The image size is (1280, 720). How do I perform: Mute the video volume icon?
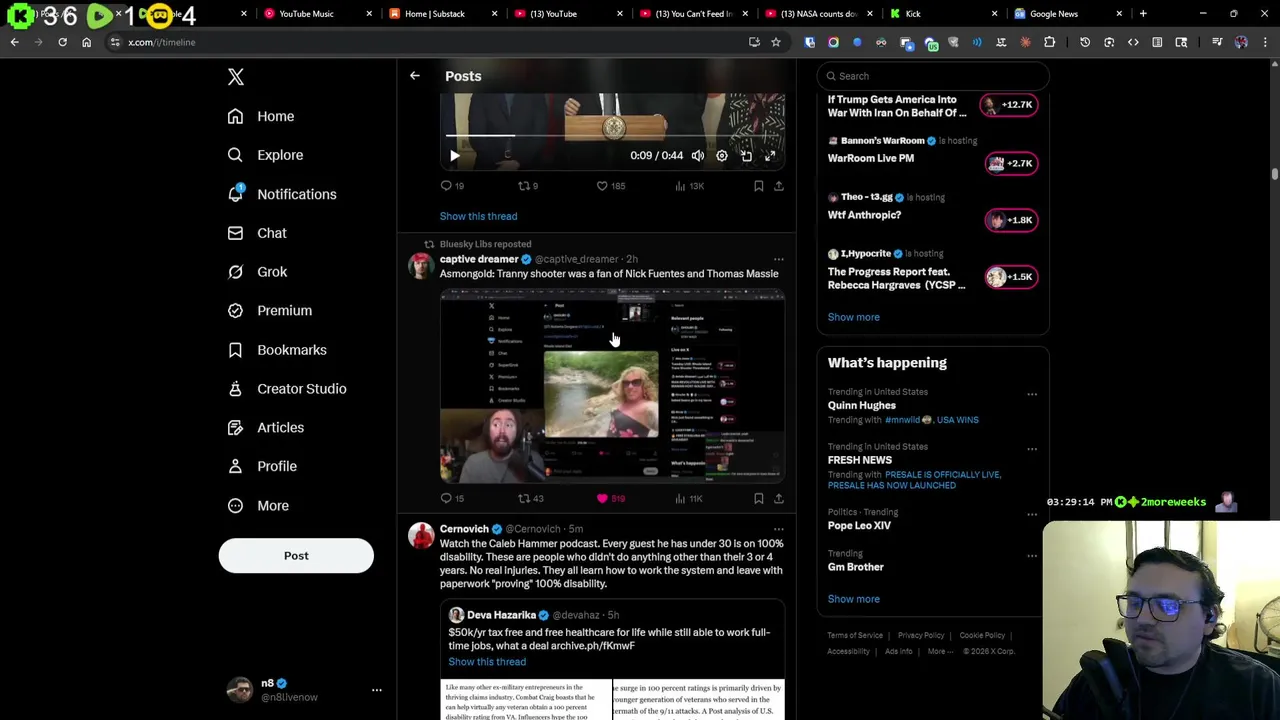(x=698, y=156)
